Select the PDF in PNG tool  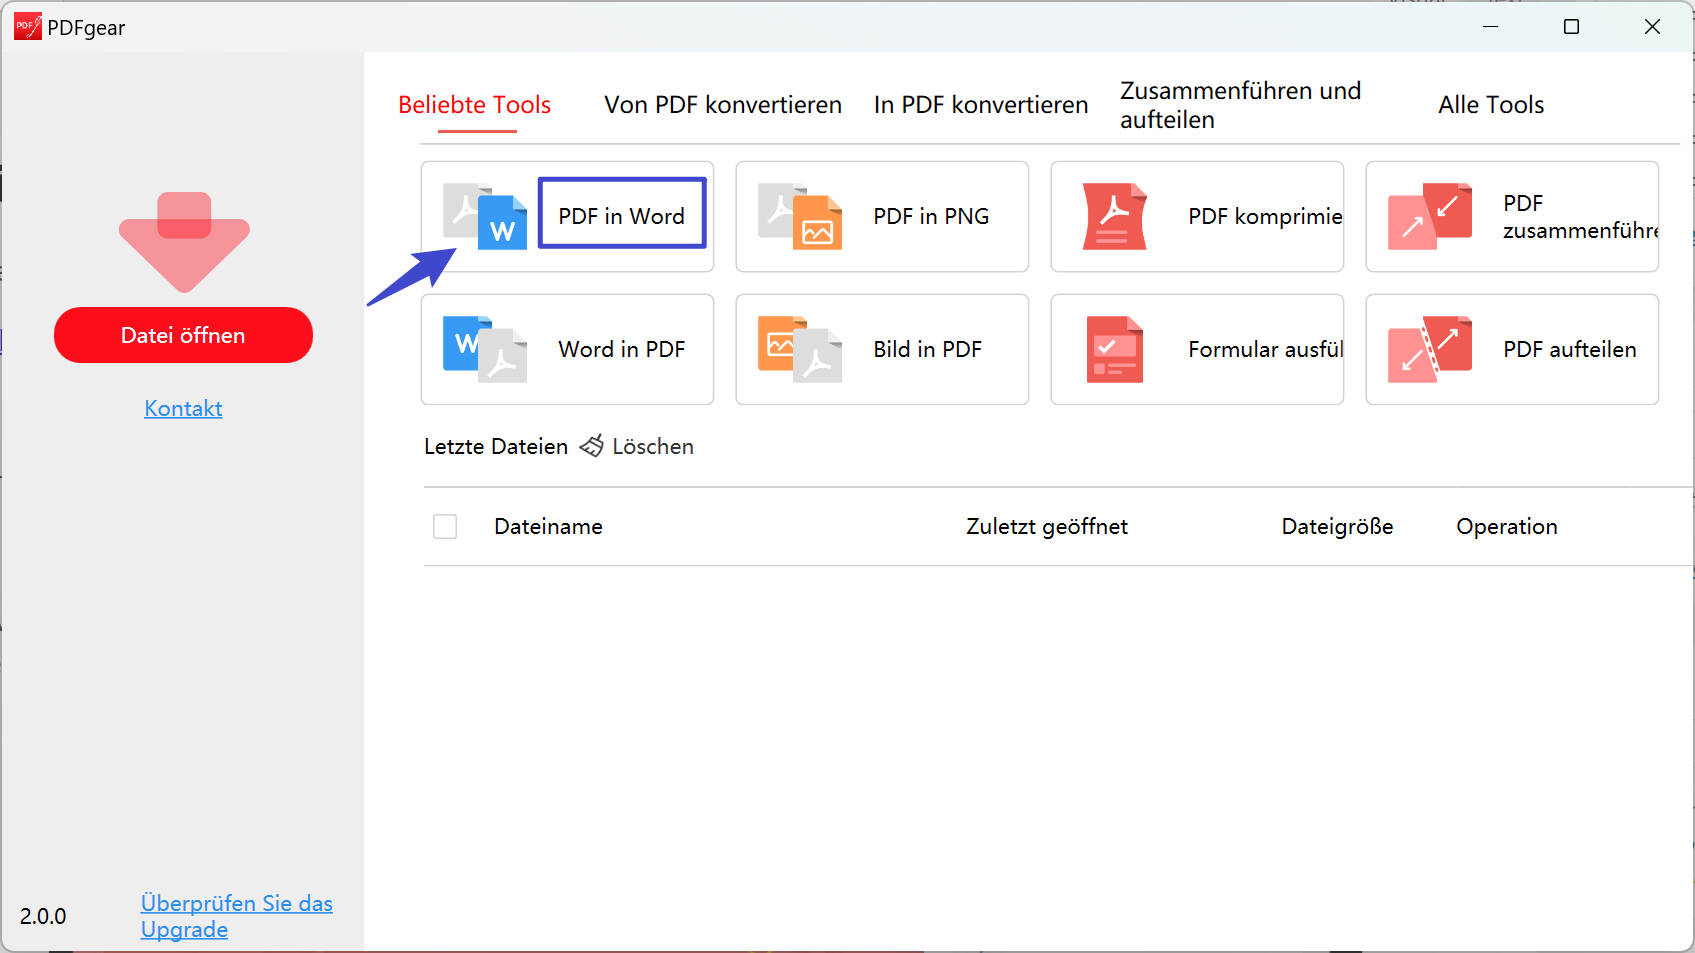[x=881, y=216]
